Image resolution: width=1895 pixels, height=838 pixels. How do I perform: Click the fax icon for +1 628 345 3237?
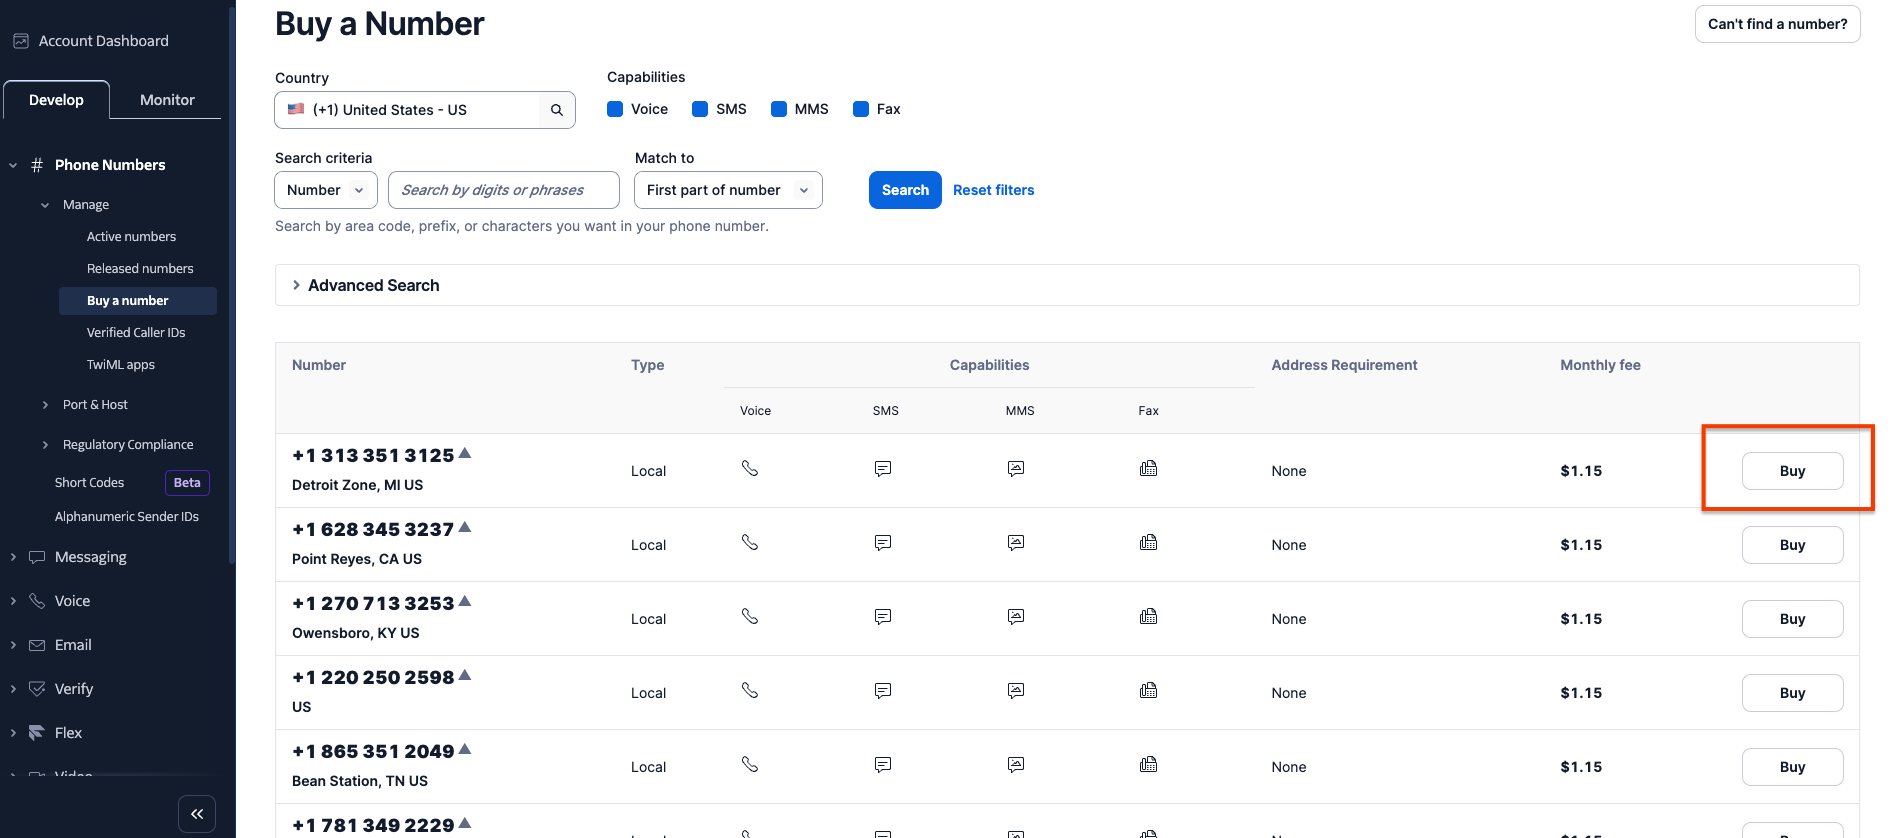coord(1149,542)
